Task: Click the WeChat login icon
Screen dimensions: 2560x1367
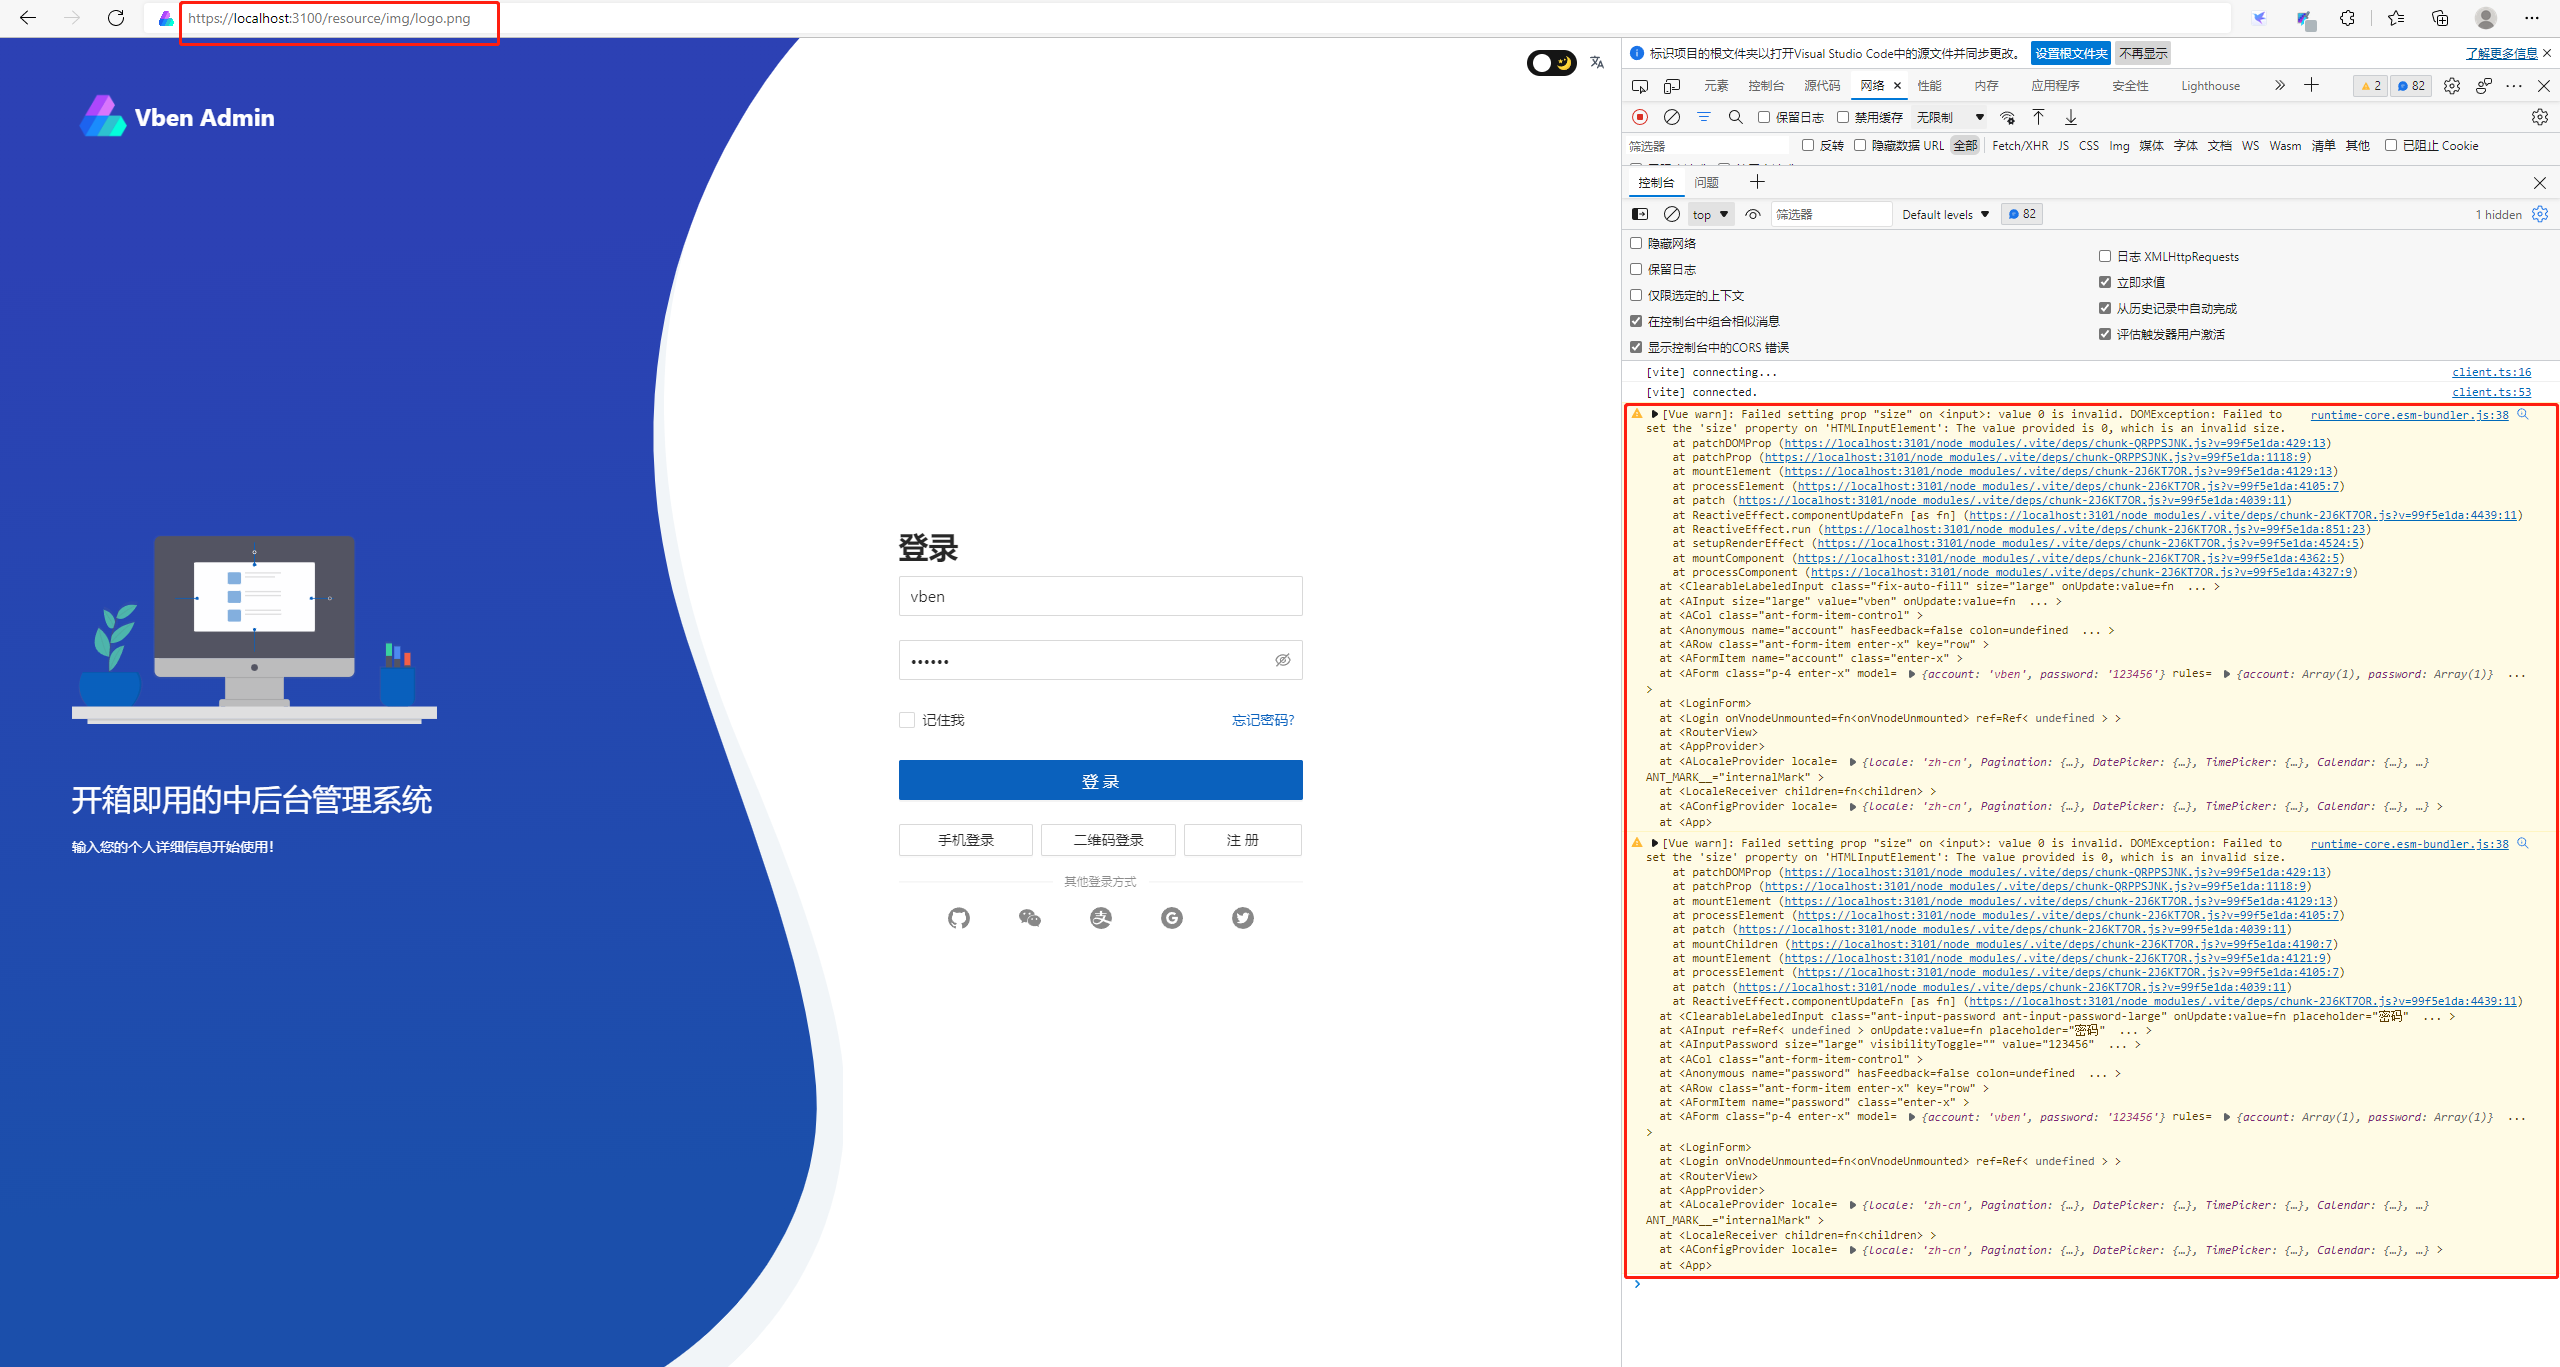Action: (x=1029, y=918)
